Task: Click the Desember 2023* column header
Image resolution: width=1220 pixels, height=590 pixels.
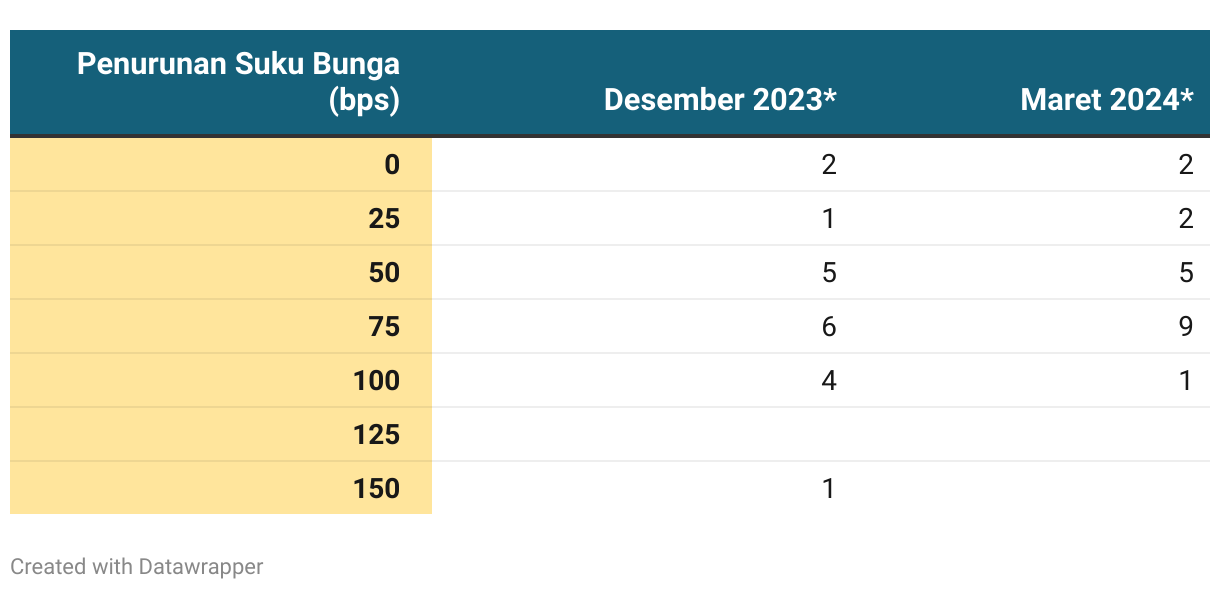Action: 720,100
